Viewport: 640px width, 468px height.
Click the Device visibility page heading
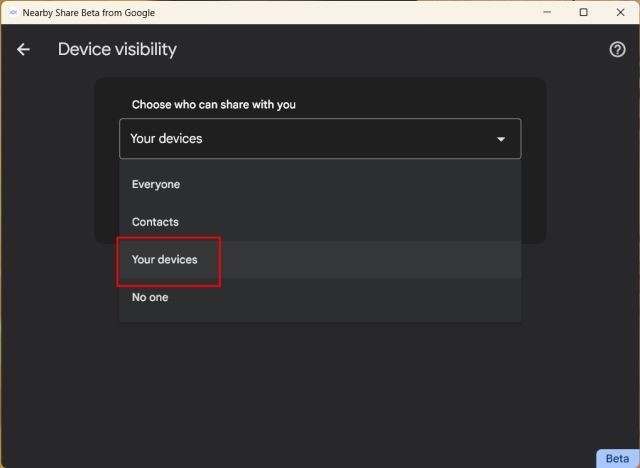117,49
